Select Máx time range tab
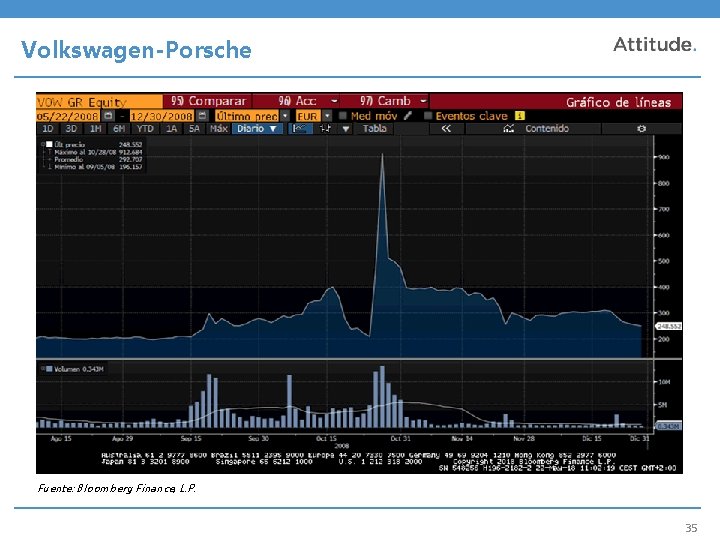This screenshot has height=540, width=720. pos(219,129)
